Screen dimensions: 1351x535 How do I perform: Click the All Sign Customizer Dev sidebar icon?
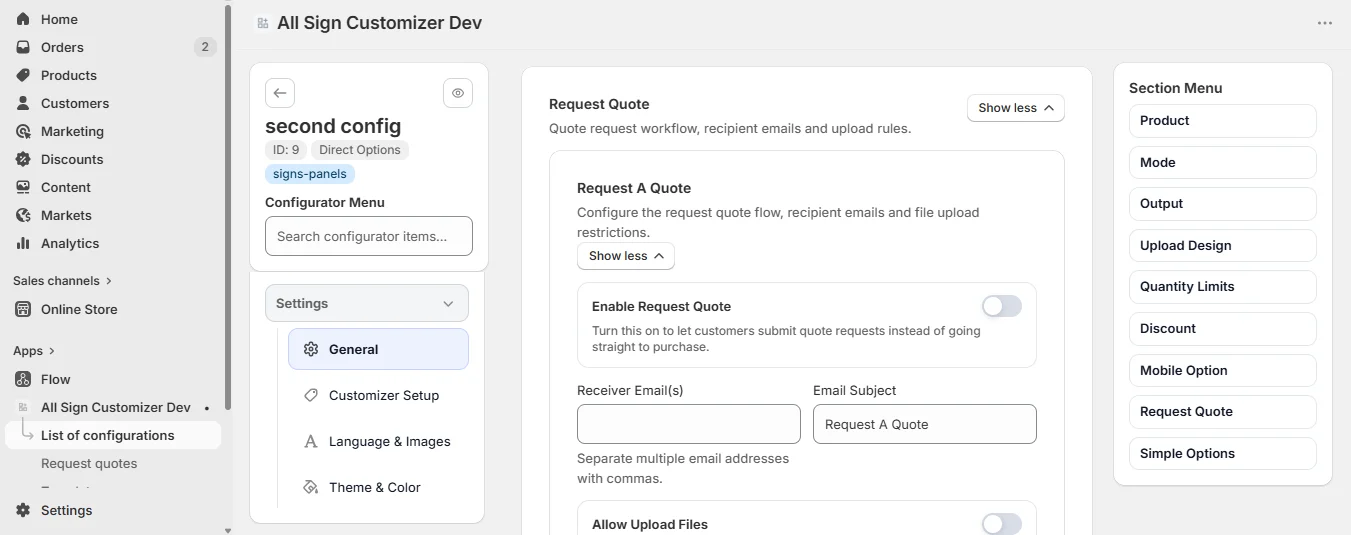click(x=23, y=407)
